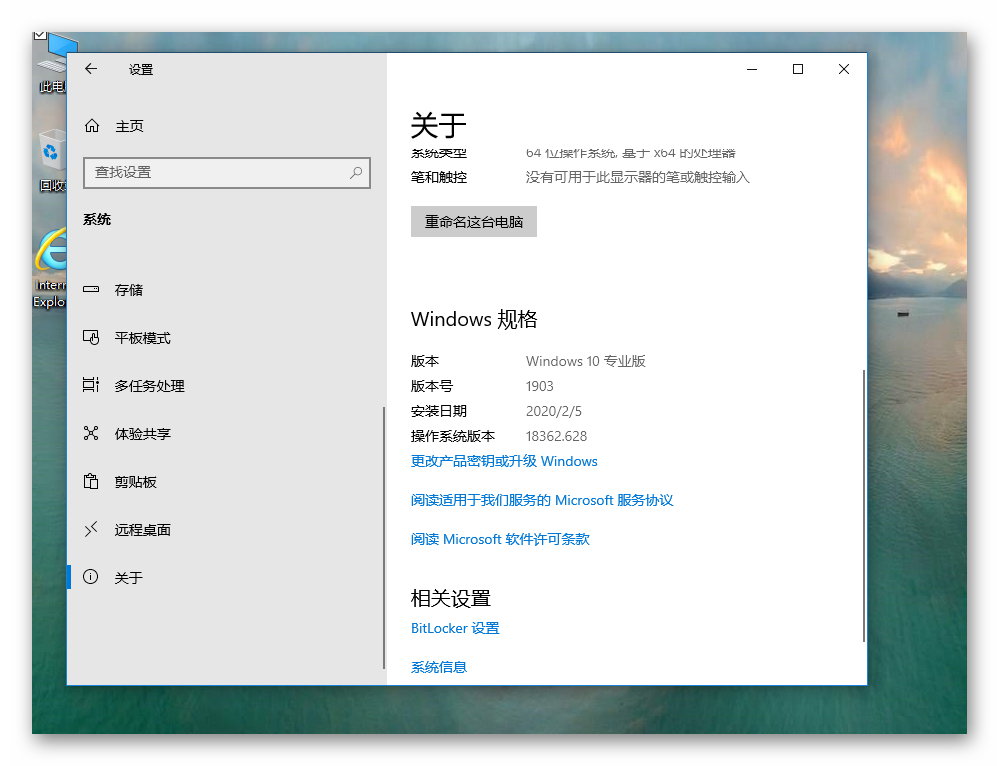The image size is (999, 766).
Task: Click the sidebar vertical scrollbar
Action: pos(384,538)
